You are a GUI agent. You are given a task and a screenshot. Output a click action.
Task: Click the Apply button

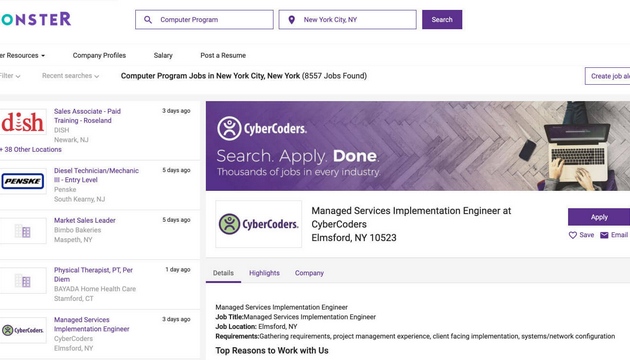599,217
